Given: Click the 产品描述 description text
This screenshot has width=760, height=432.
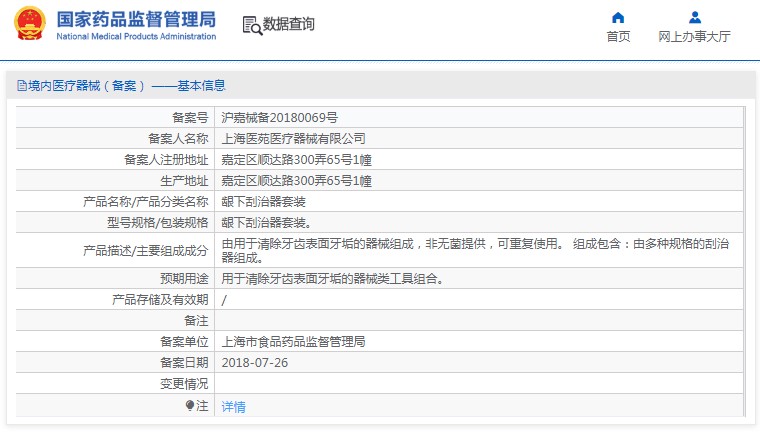Looking at the screenshot, I should tap(475, 250).
